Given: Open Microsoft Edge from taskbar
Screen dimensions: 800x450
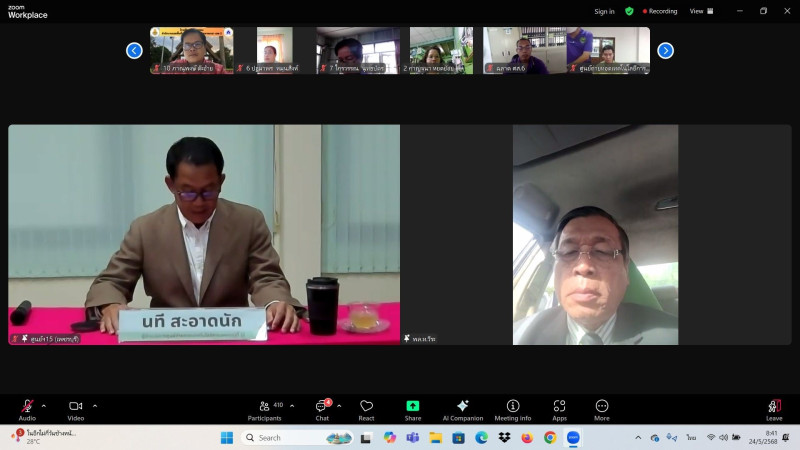Looking at the screenshot, I should [482, 438].
